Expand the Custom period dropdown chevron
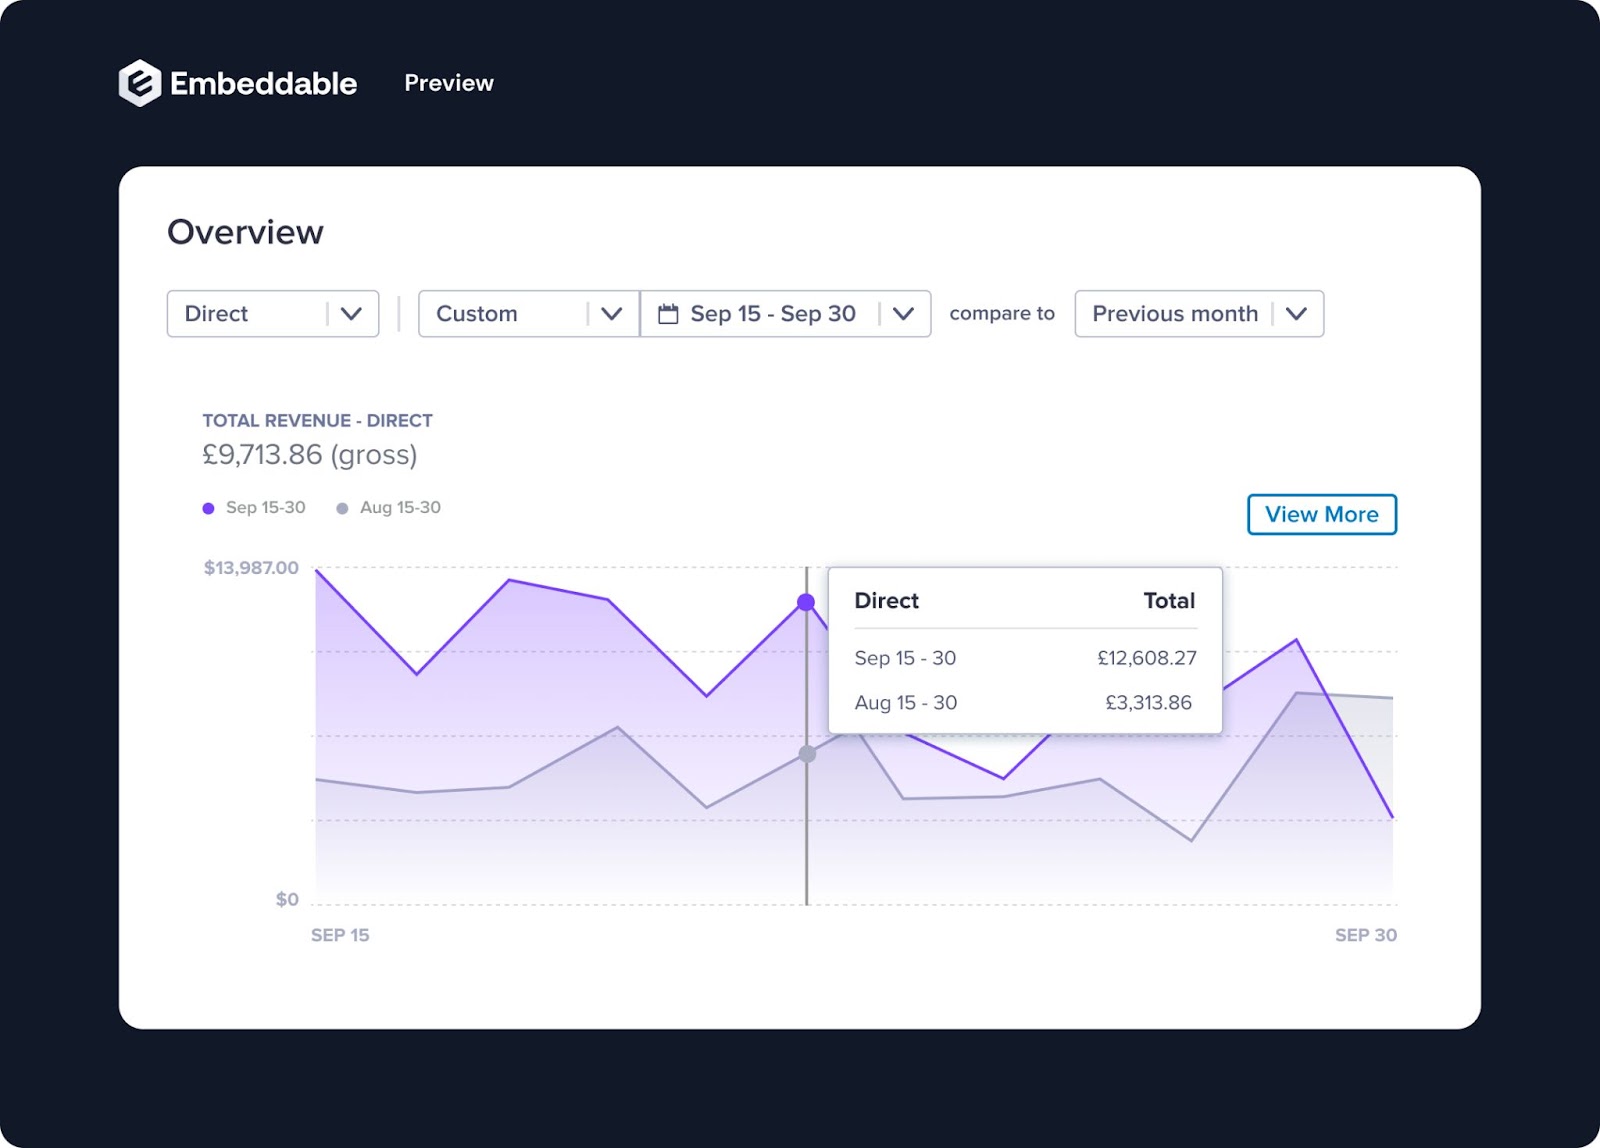This screenshot has width=1600, height=1148. (612, 314)
